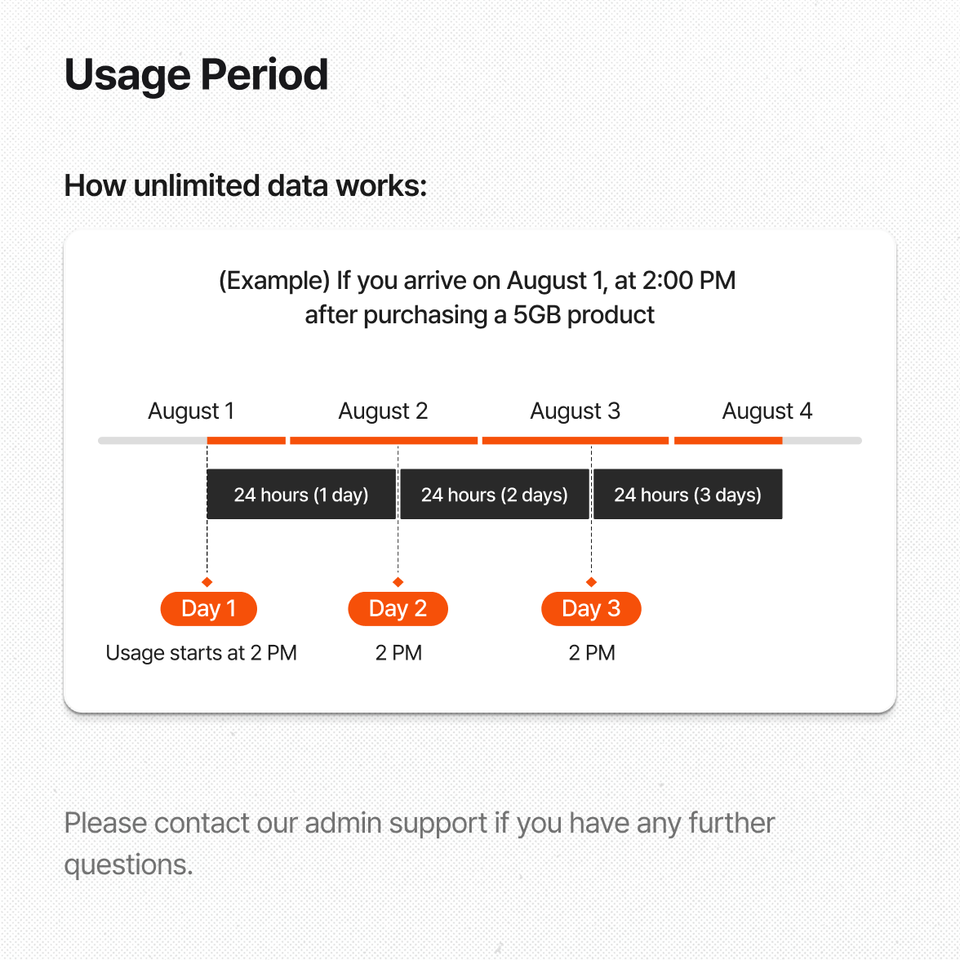
Task: Click the August 1 date label
Action: pos(191,411)
